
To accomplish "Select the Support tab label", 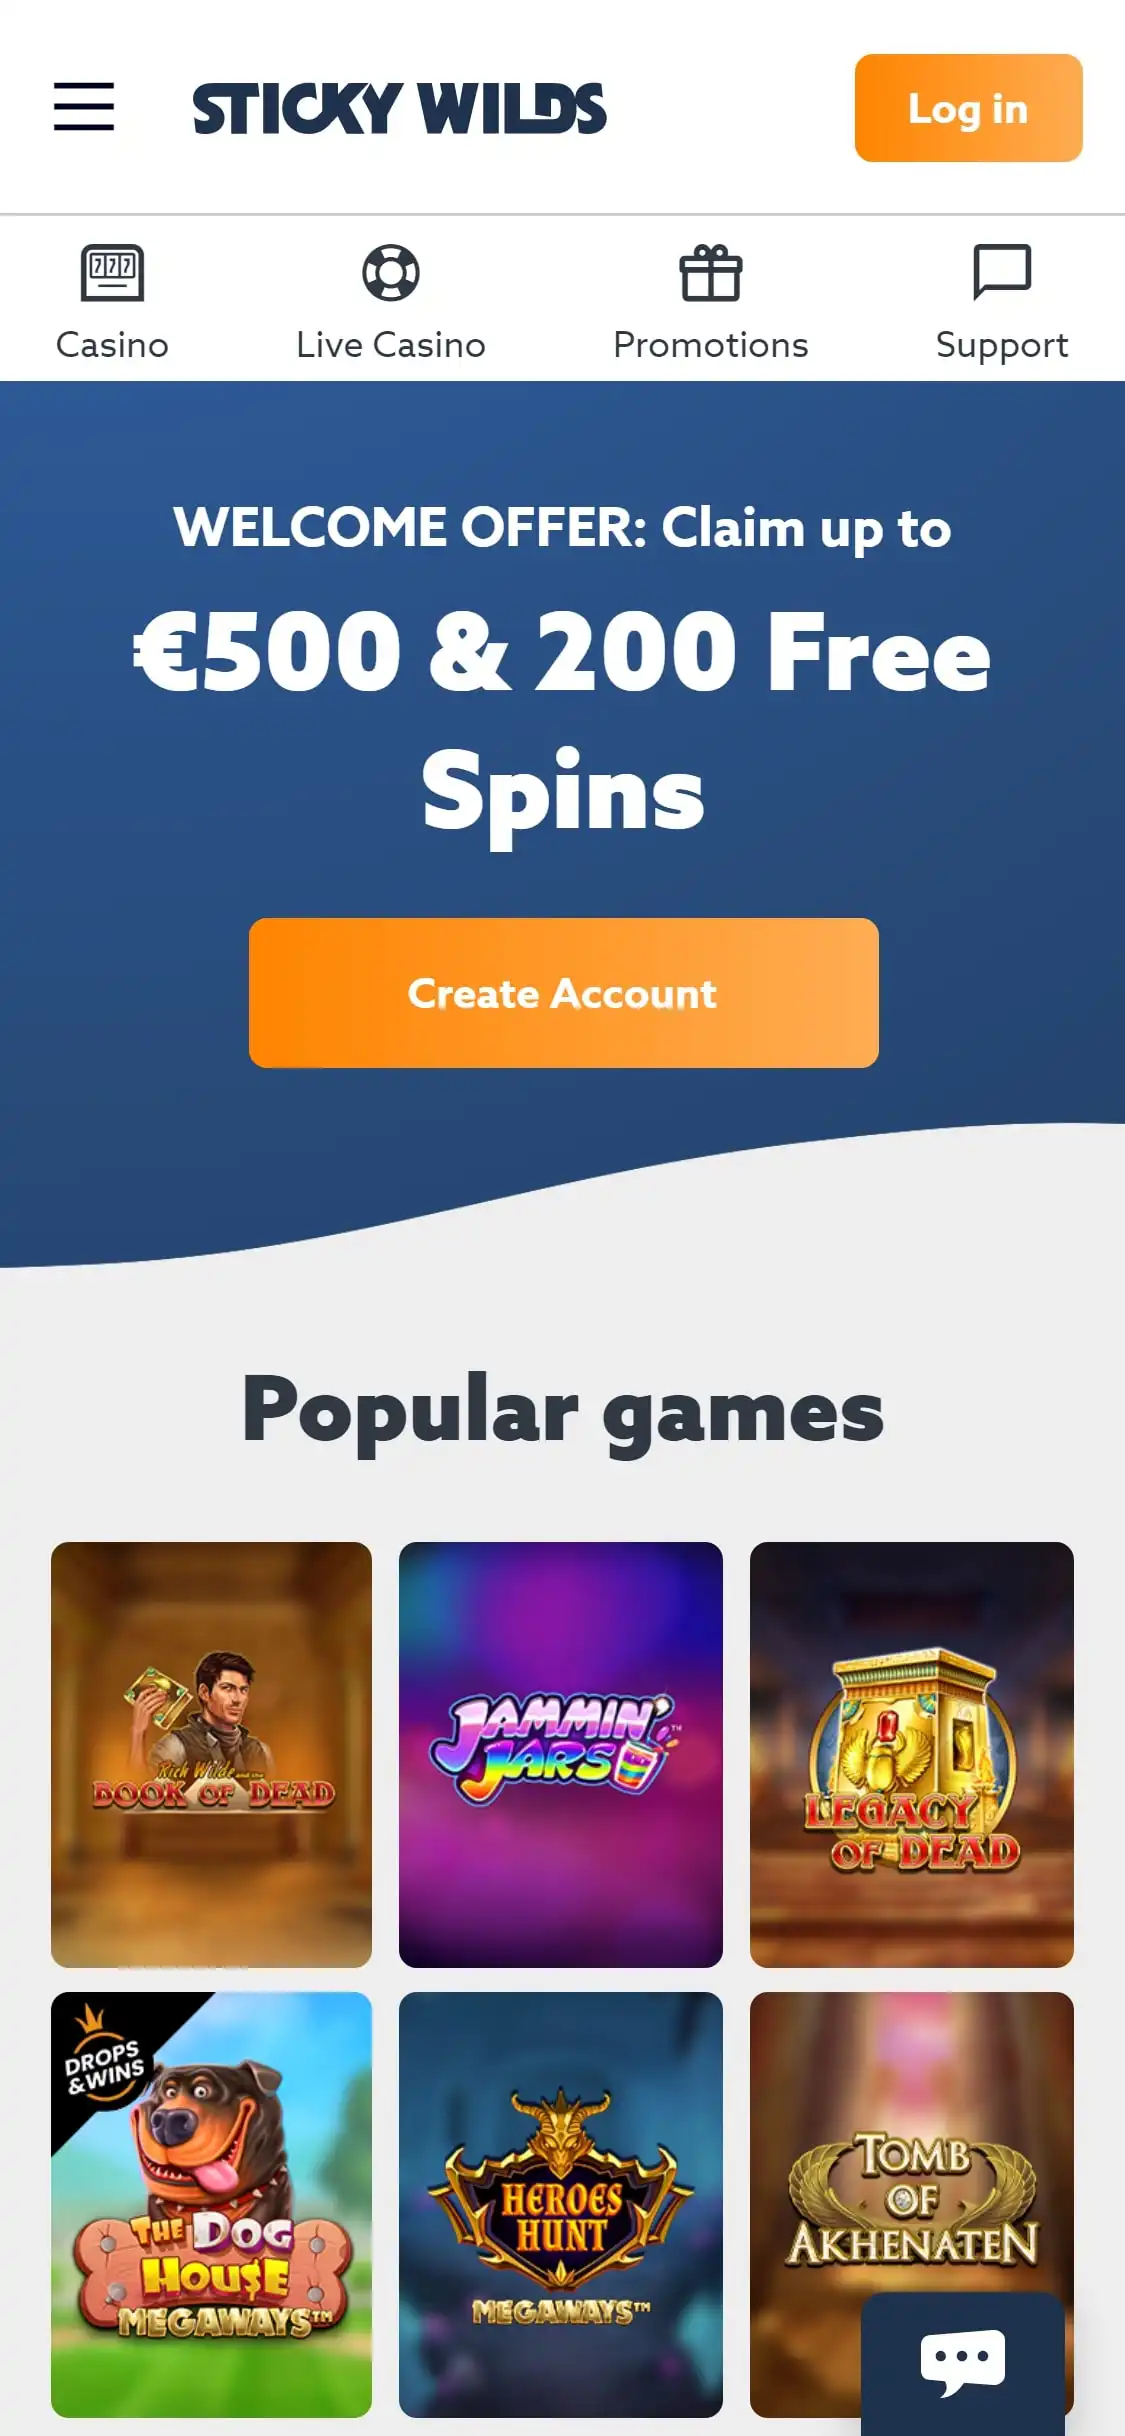I will [x=1002, y=346].
